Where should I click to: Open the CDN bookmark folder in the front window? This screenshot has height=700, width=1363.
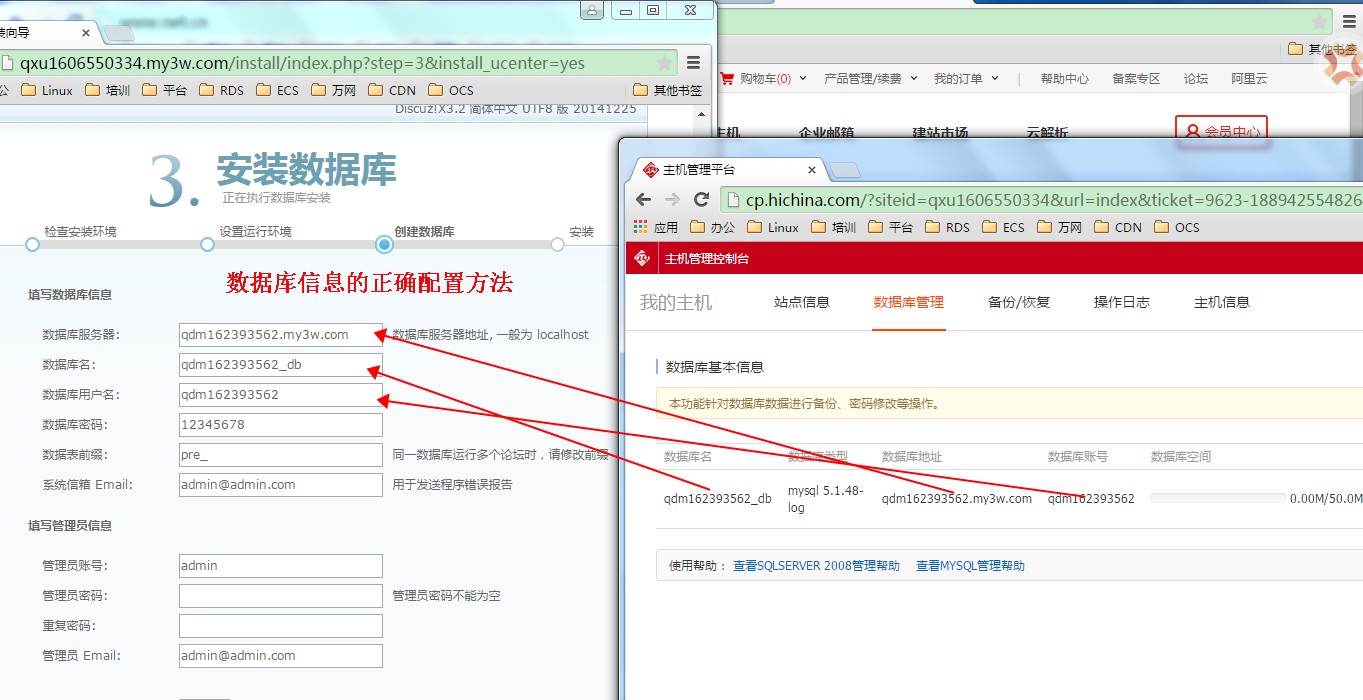(1118, 227)
